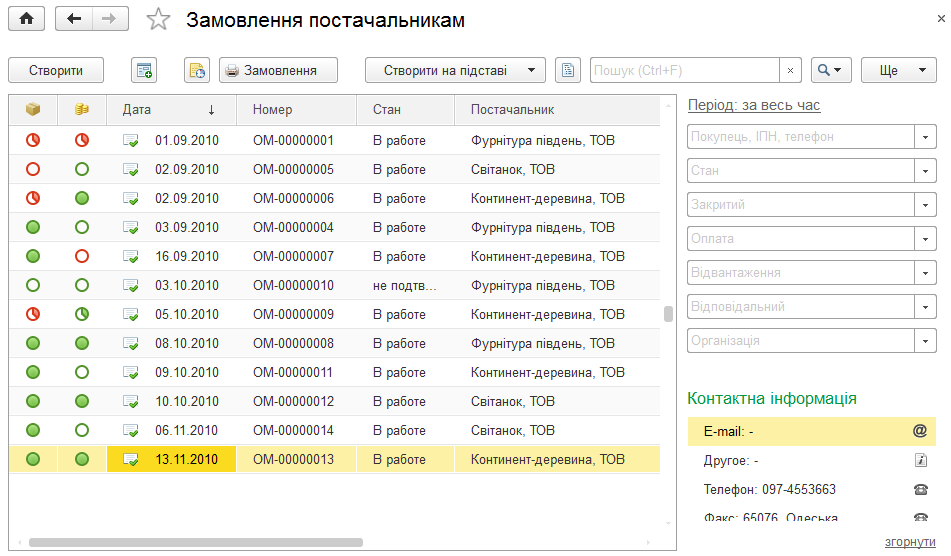The image size is (951, 556).
Task: Sort by the Номер column header
Action: point(296,110)
